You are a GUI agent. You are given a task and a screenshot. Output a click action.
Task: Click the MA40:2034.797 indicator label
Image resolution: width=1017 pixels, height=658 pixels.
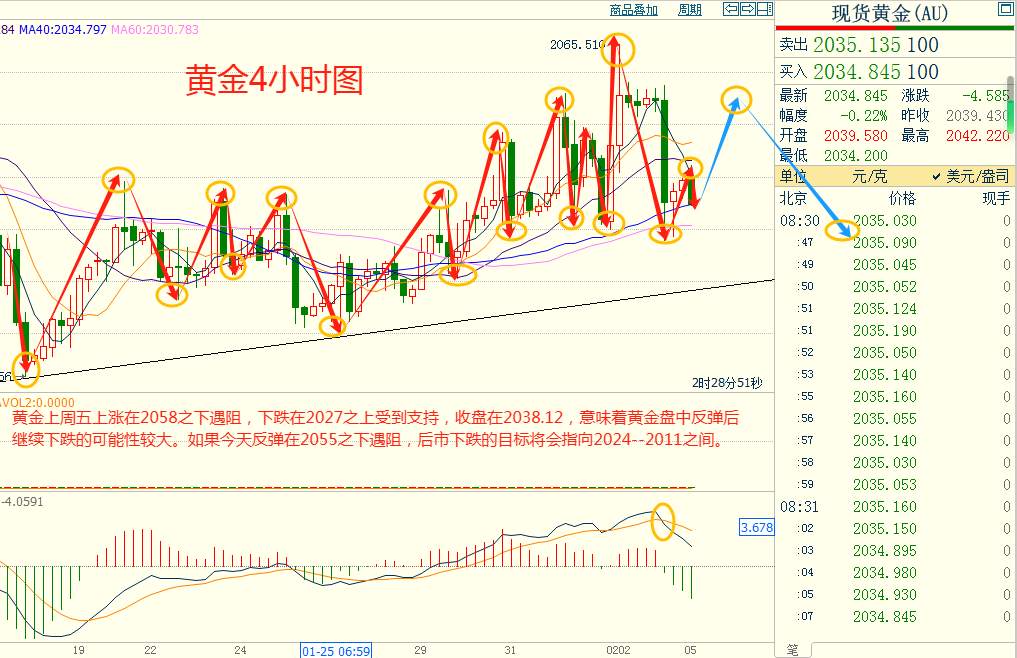[x=62, y=29]
